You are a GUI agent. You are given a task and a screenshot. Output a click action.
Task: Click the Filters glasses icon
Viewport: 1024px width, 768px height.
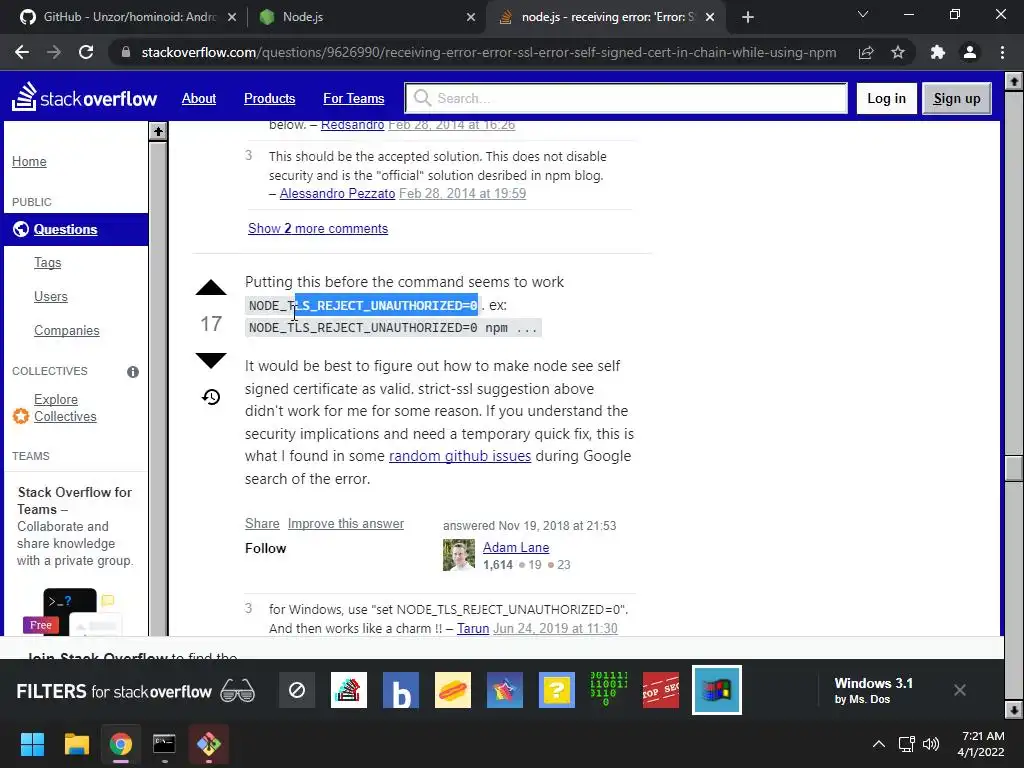[x=237, y=691]
